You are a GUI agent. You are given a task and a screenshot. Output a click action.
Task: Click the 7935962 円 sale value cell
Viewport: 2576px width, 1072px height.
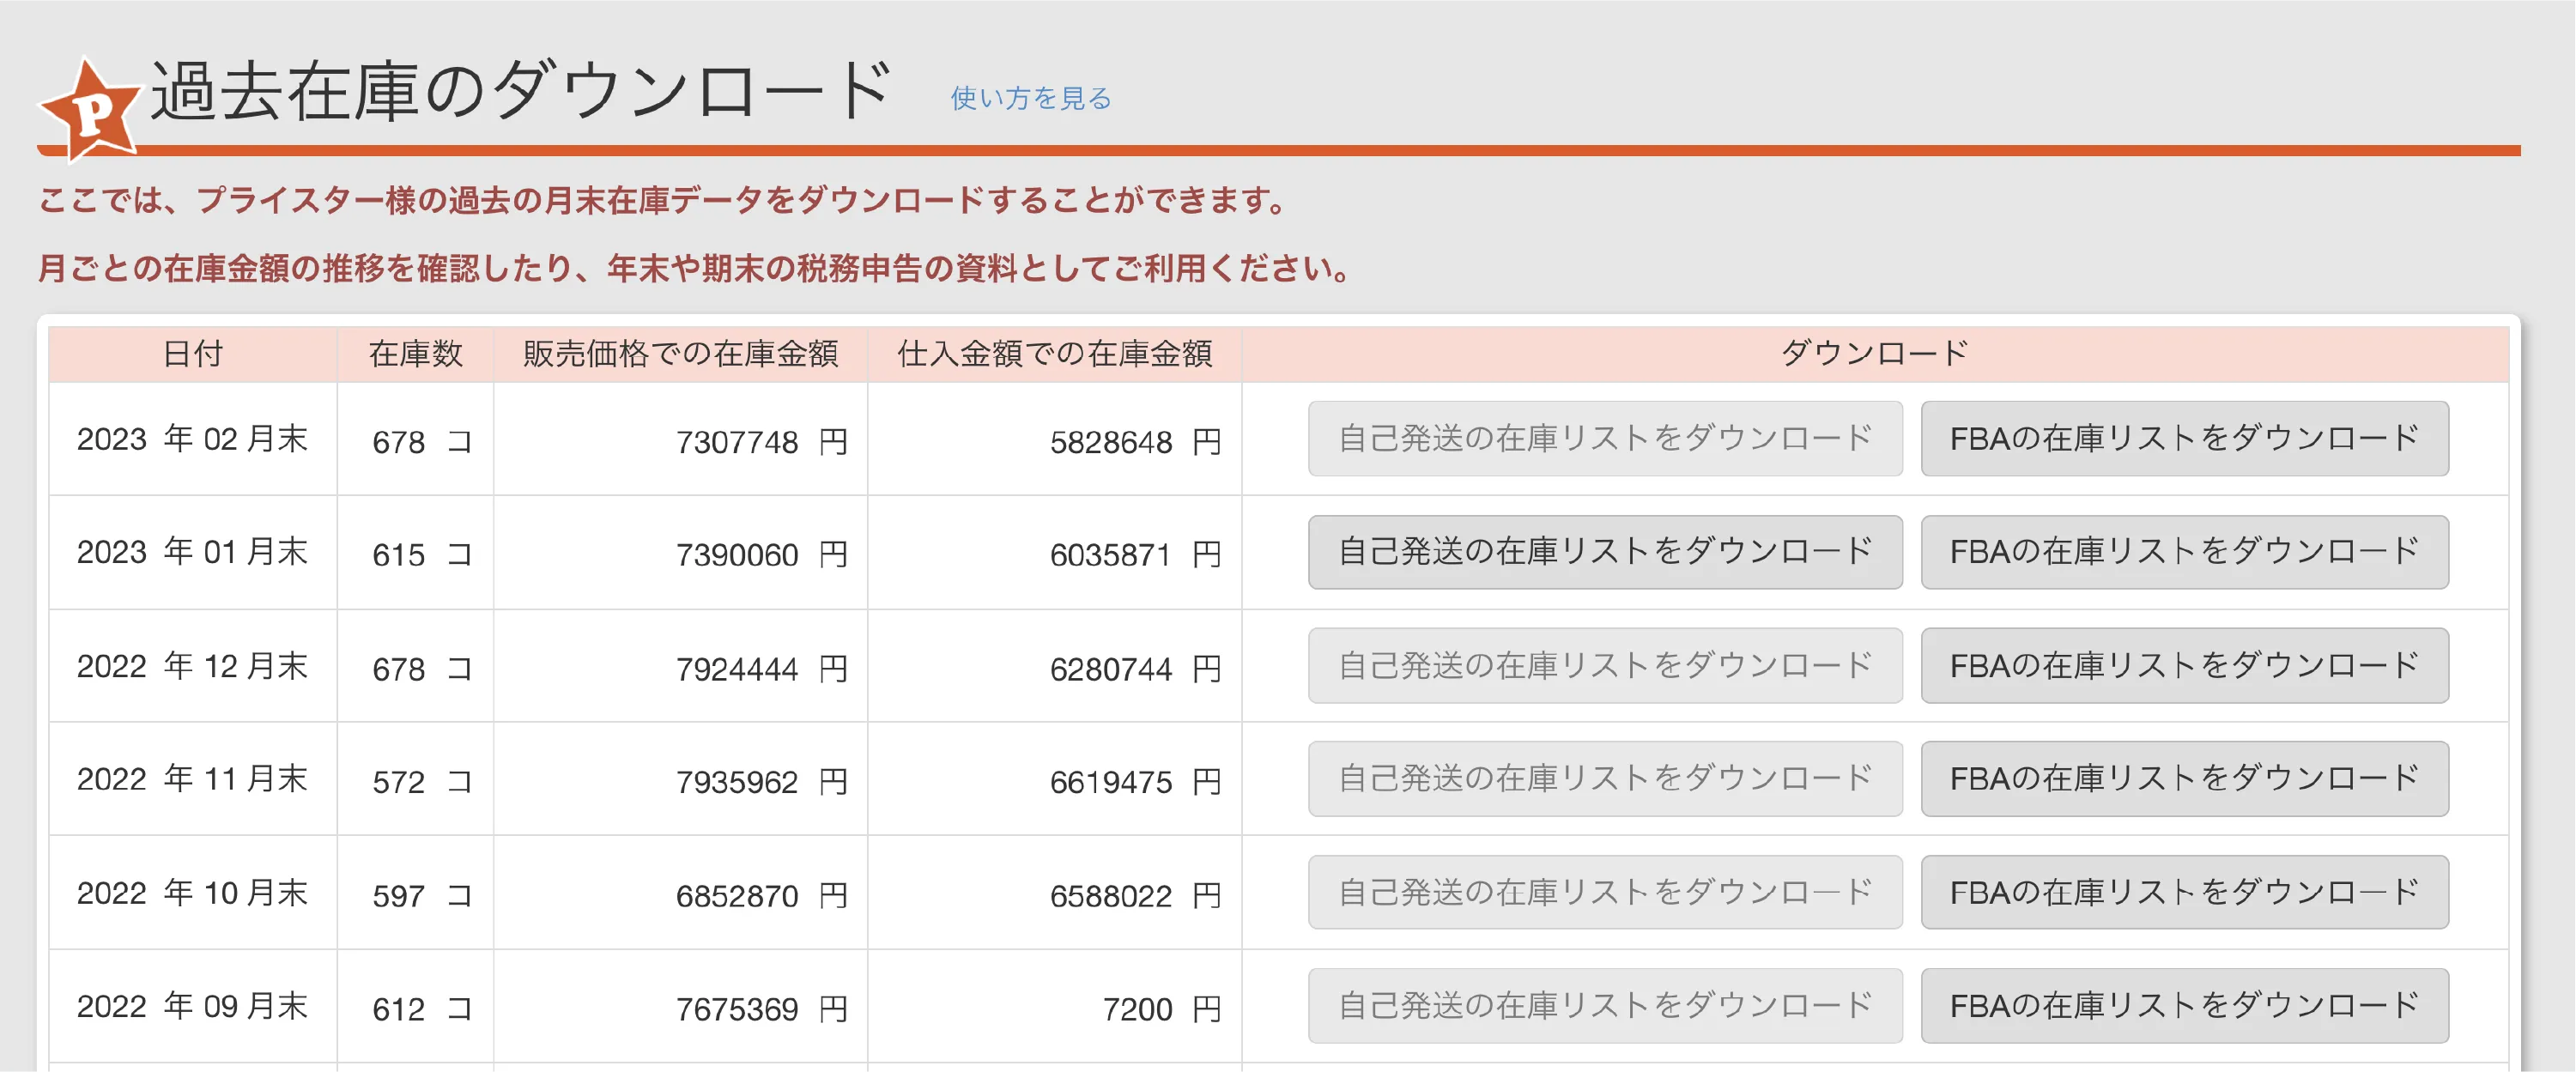(680, 781)
